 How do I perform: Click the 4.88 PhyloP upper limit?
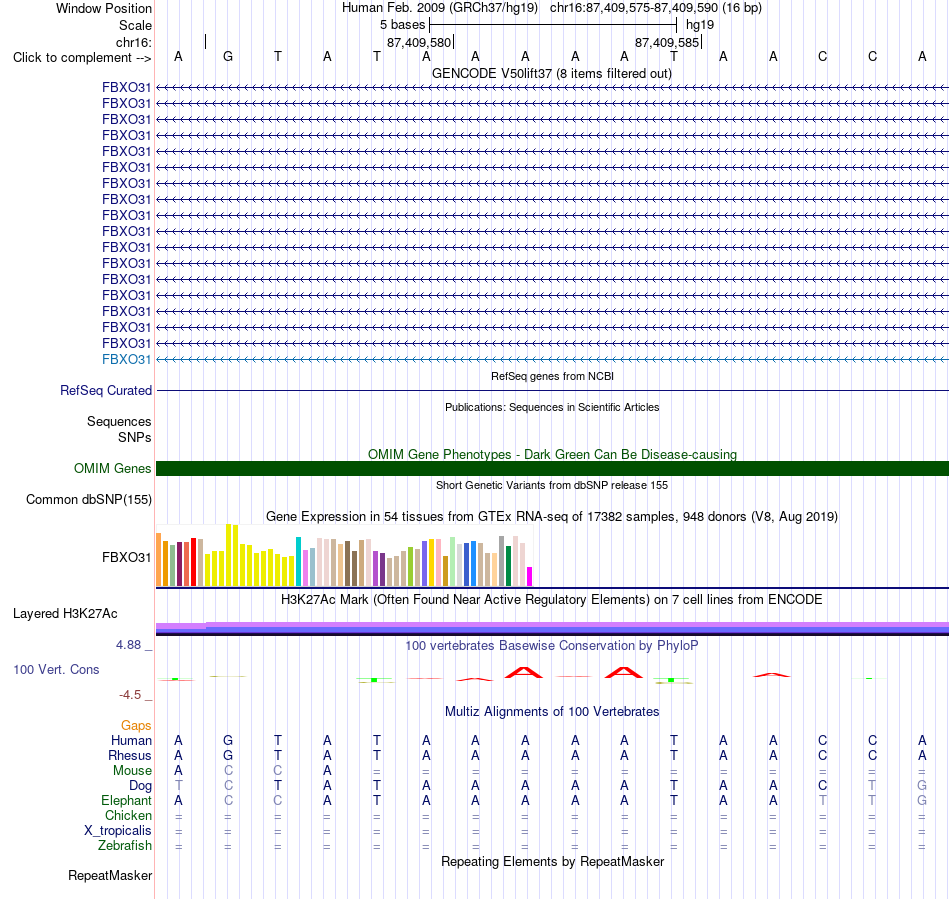coord(128,645)
